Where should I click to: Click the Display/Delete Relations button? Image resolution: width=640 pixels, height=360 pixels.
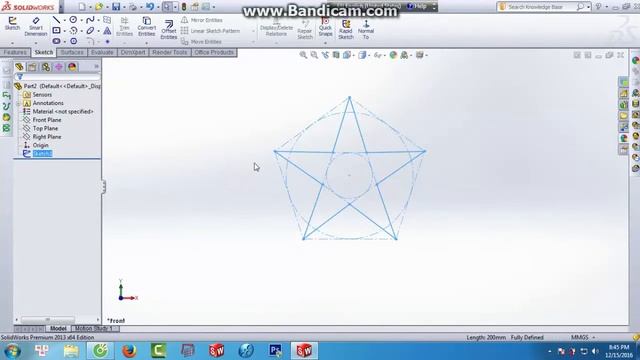point(276,28)
